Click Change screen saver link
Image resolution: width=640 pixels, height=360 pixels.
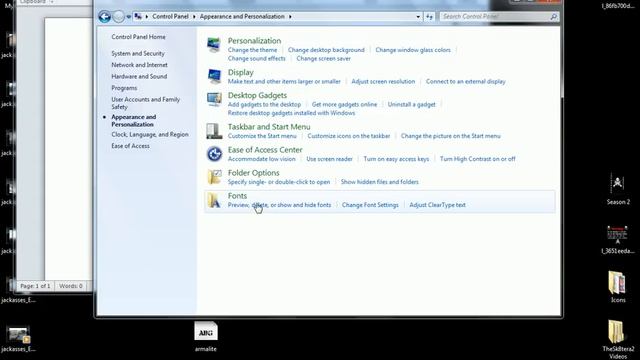[324, 58]
